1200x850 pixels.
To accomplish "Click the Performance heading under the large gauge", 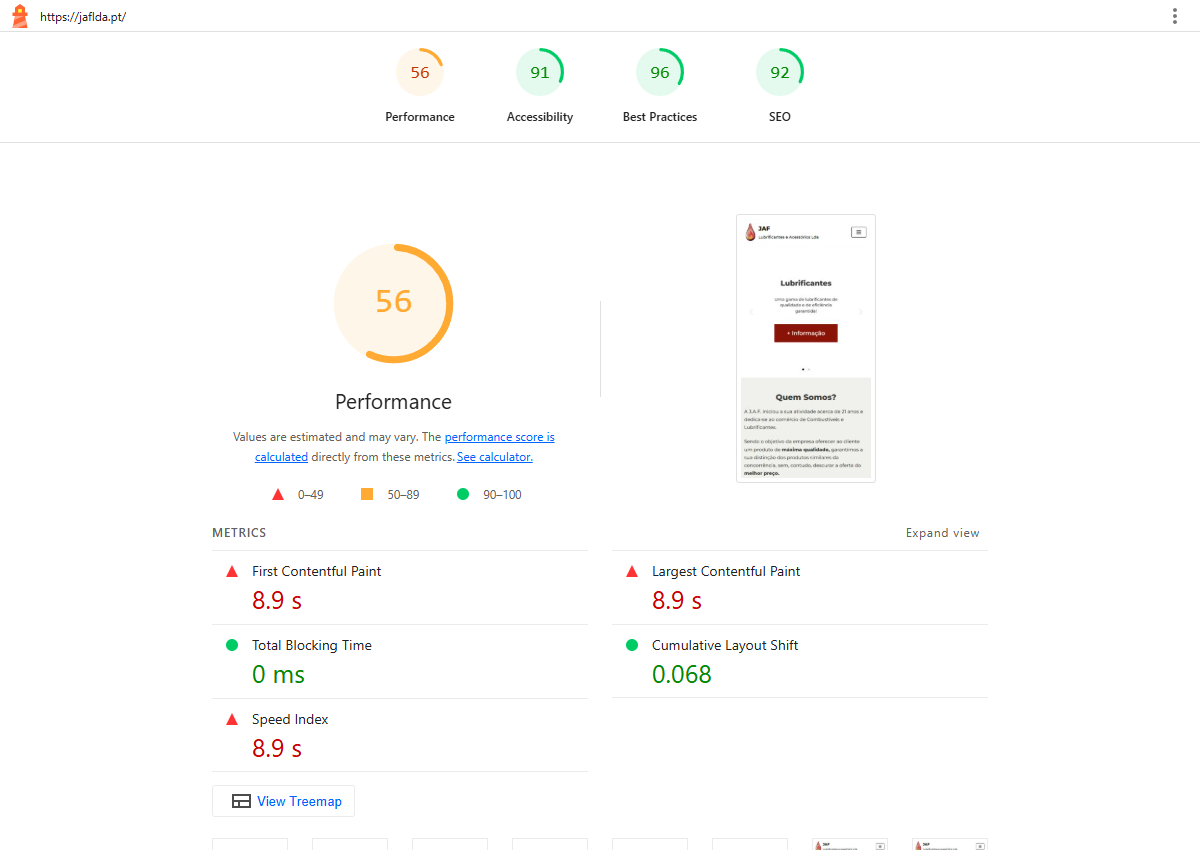I will pyautogui.click(x=393, y=402).
